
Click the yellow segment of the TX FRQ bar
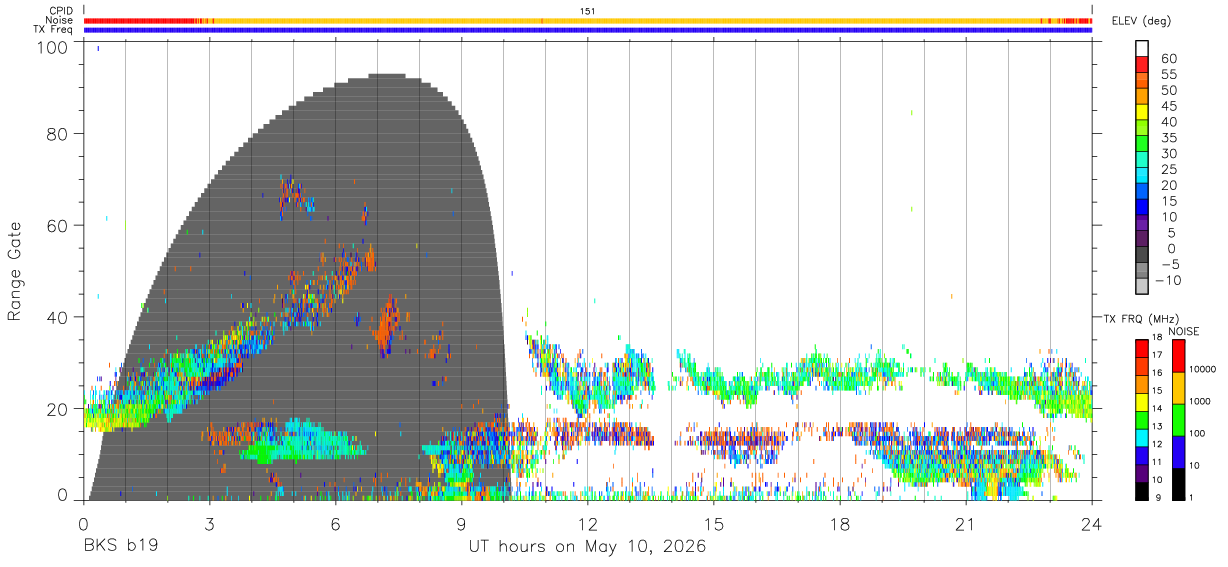(1142, 402)
